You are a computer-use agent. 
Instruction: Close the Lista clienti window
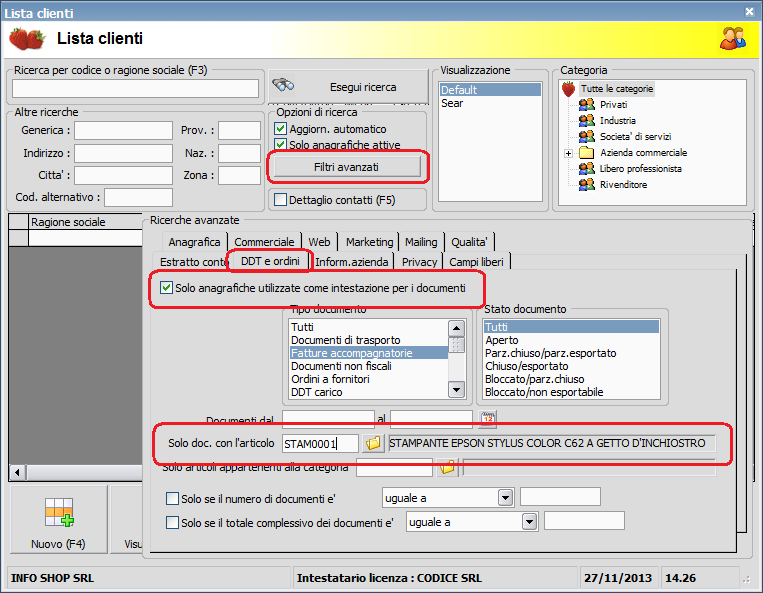[749, 12]
